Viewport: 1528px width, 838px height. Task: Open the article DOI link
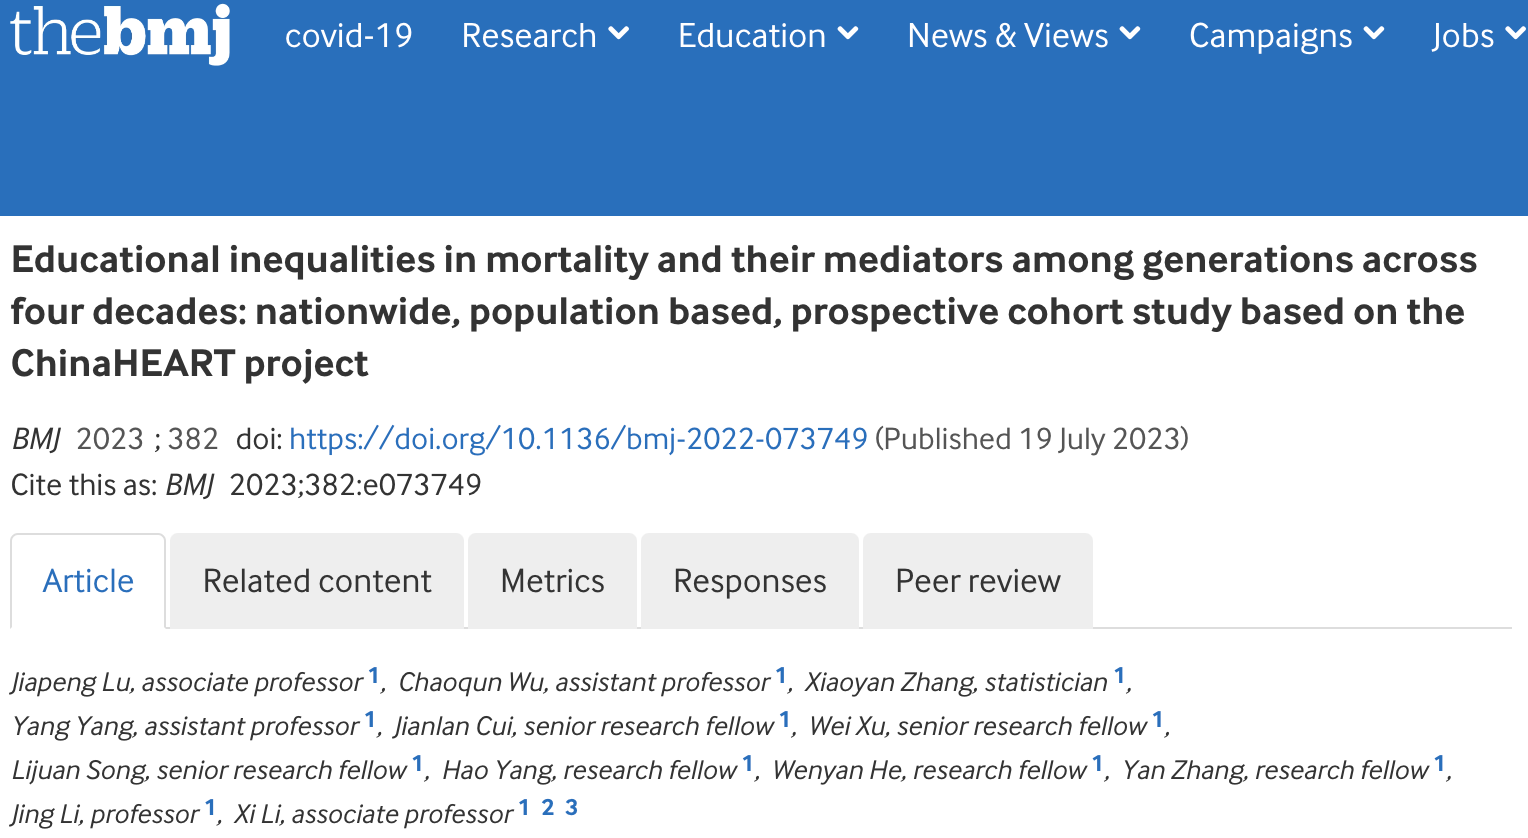[578, 439]
